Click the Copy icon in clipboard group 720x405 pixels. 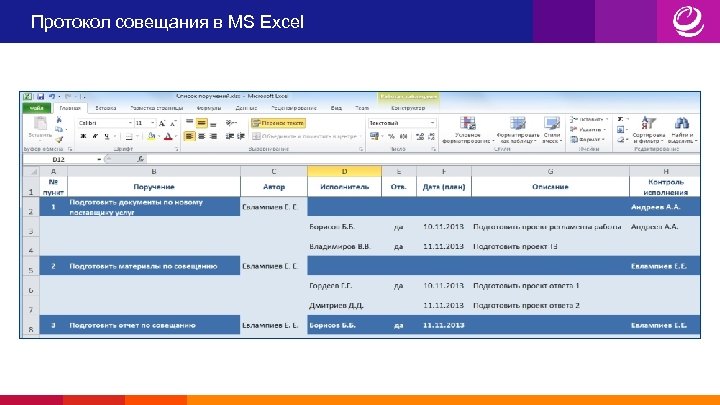tap(59, 129)
